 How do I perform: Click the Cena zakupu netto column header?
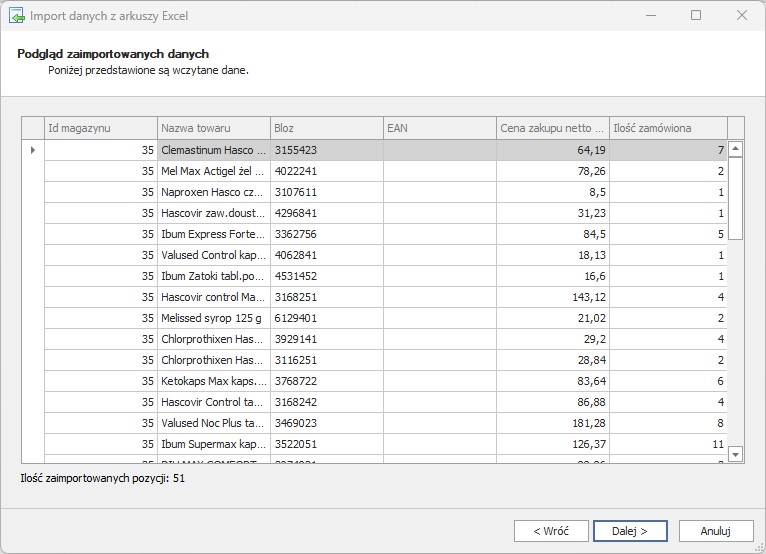[552, 128]
